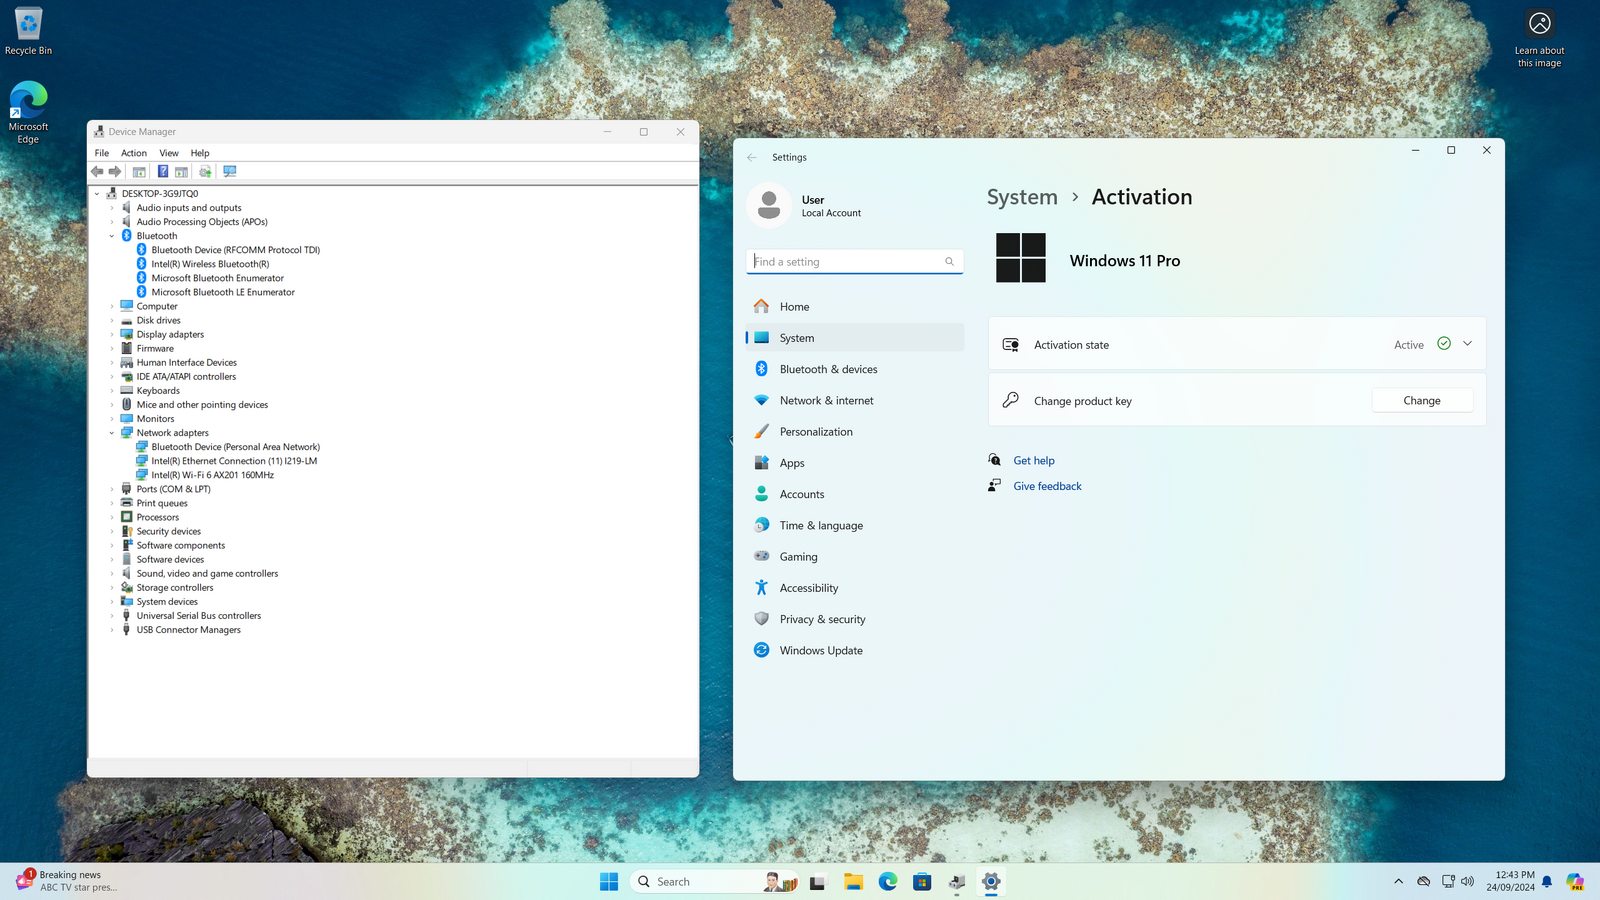The height and width of the screenshot is (900, 1600).
Task: Click search magnifier in Find a setting box
Action: pyautogui.click(x=949, y=262)
